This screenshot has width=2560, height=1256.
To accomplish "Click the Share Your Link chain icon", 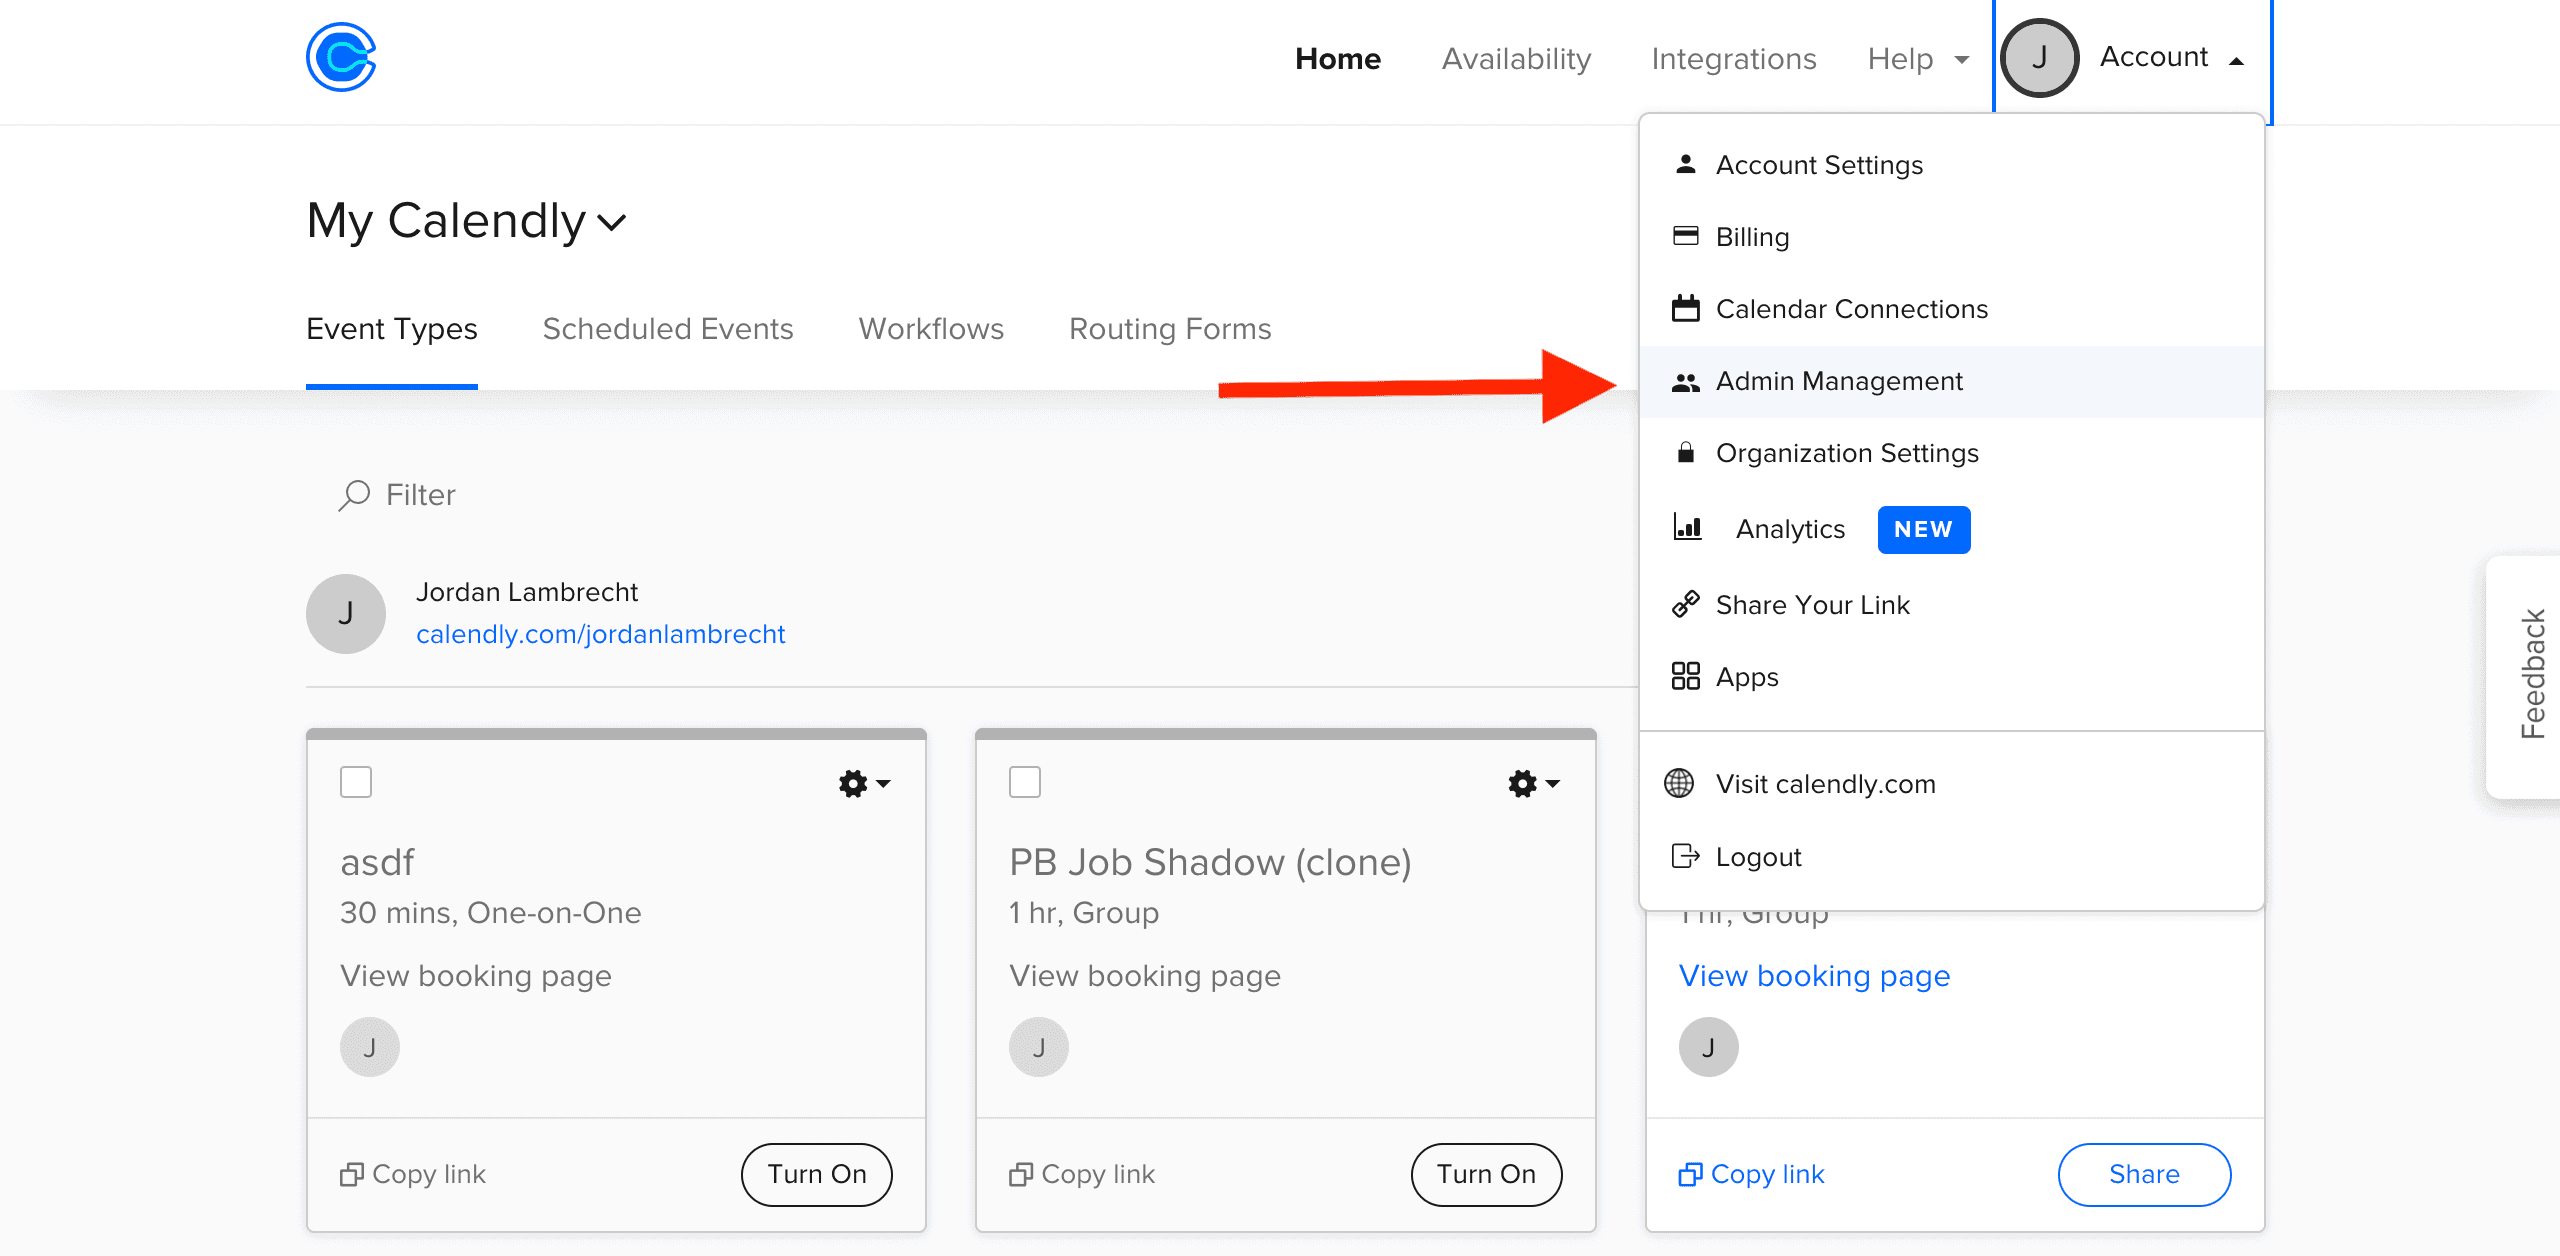I will (x=1686, y=604).
